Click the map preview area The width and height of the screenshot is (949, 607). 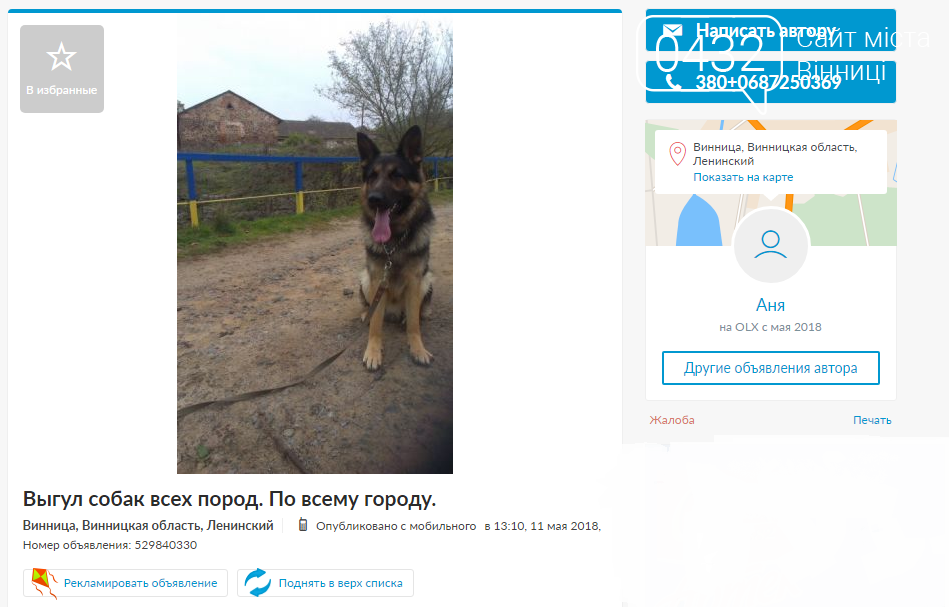pyautogui.click(x=770, y=183)
